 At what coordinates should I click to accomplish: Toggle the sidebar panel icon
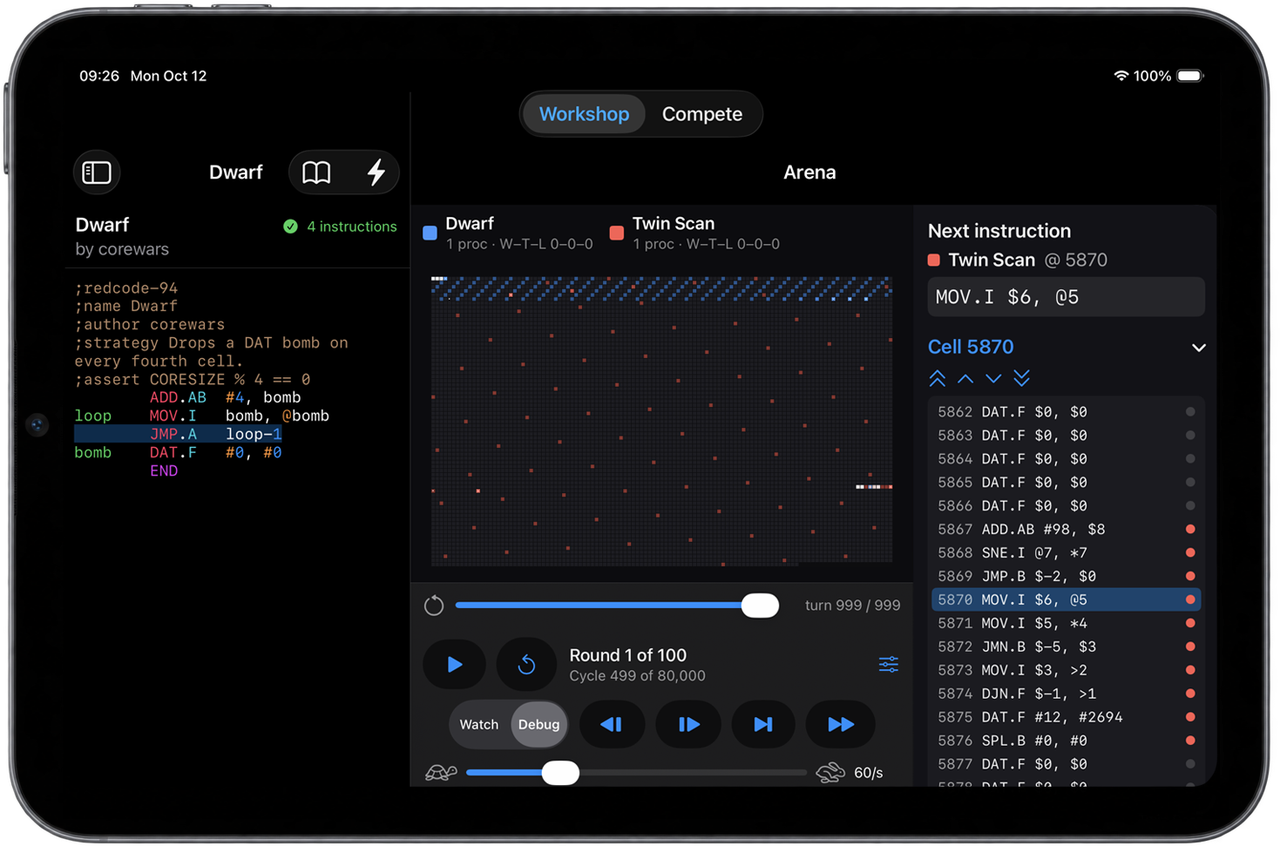pyautogui.click(x=97, y=172)
